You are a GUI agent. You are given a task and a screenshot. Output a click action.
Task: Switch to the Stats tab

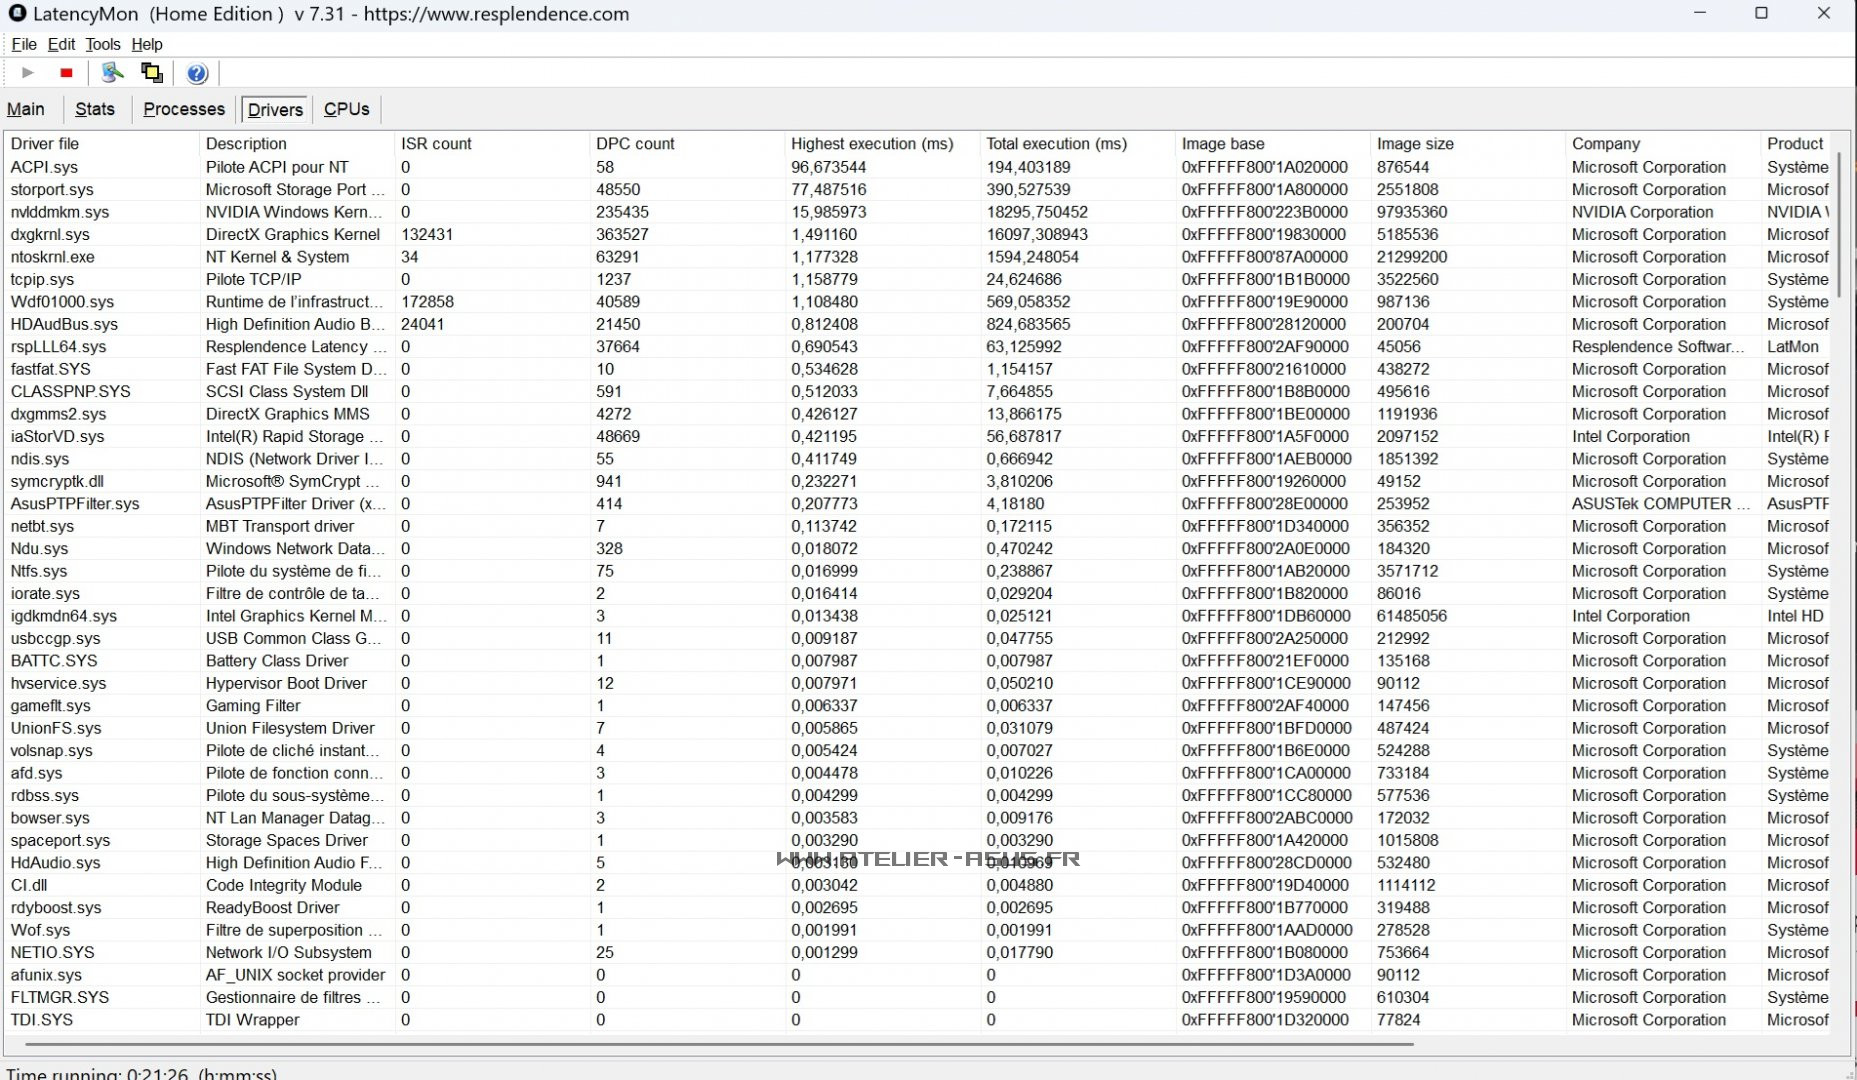tap(95, 109)
